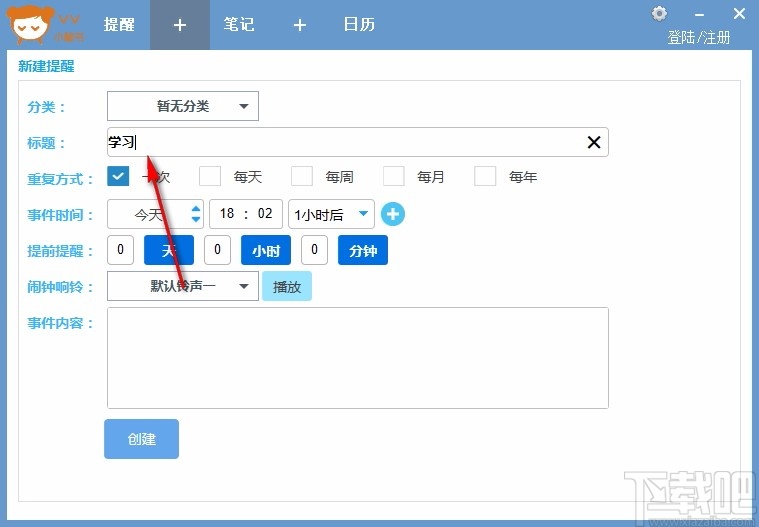Click the 新建提醒 heading text
Screen dimensions: 759x527
pos(46,66)
